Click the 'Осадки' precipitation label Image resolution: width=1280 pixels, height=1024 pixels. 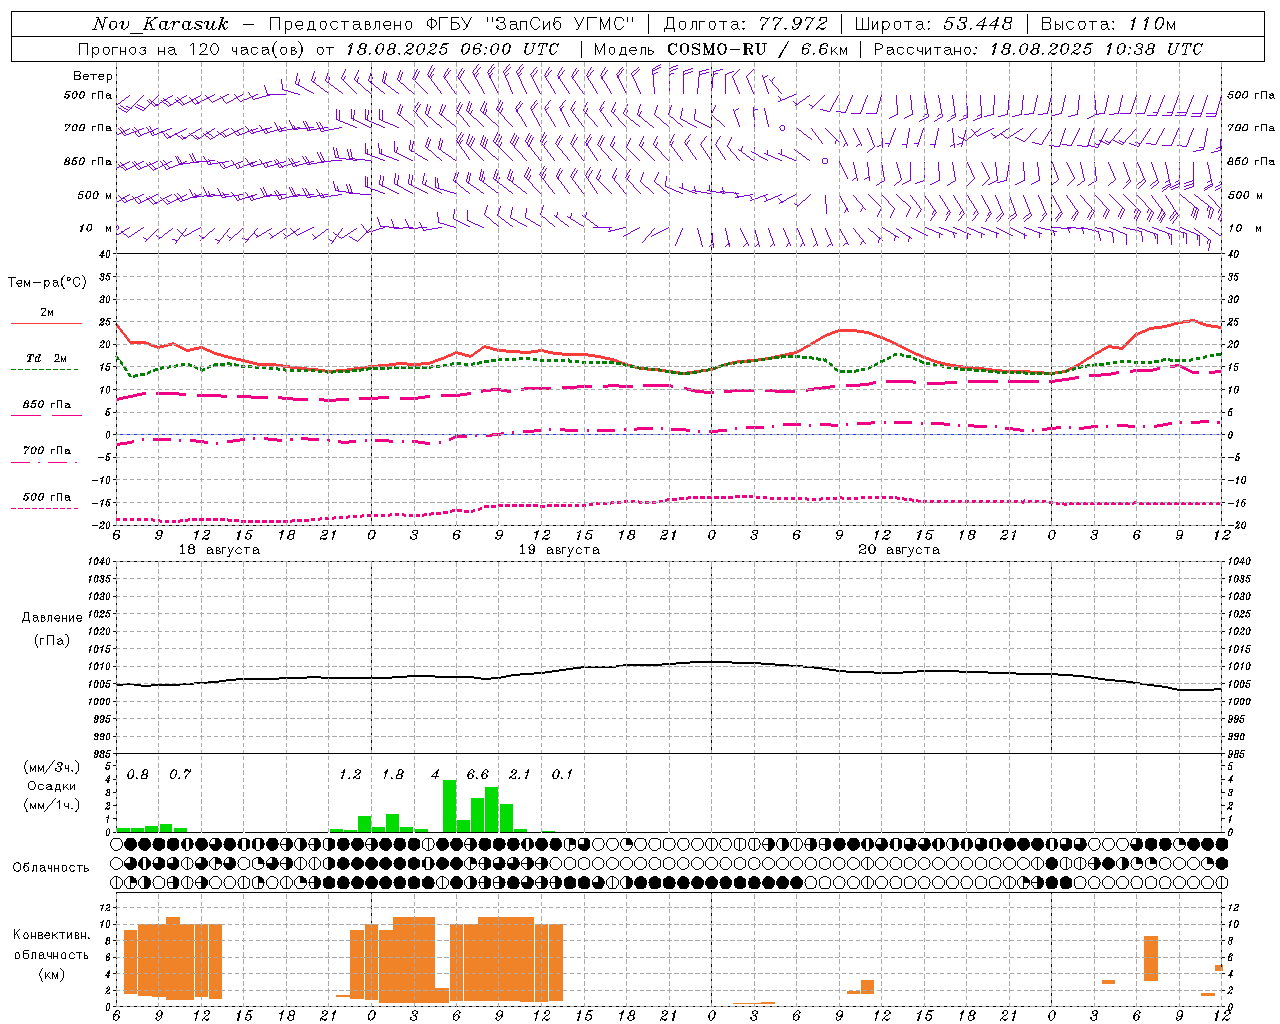pos(52,786)
